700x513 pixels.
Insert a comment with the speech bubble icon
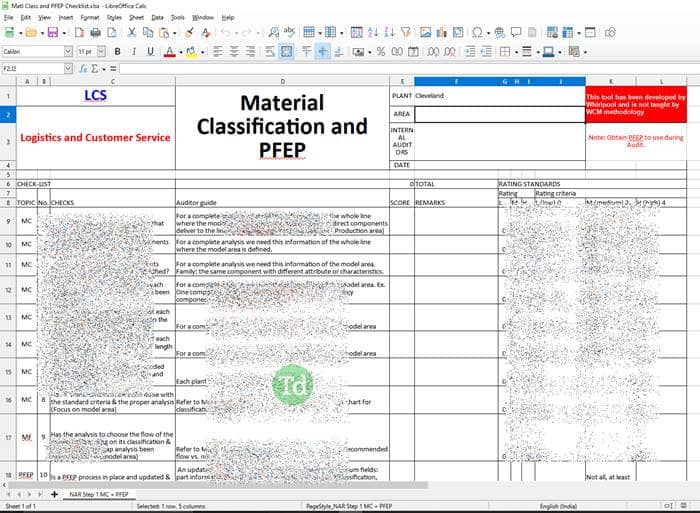coord(516,32)
